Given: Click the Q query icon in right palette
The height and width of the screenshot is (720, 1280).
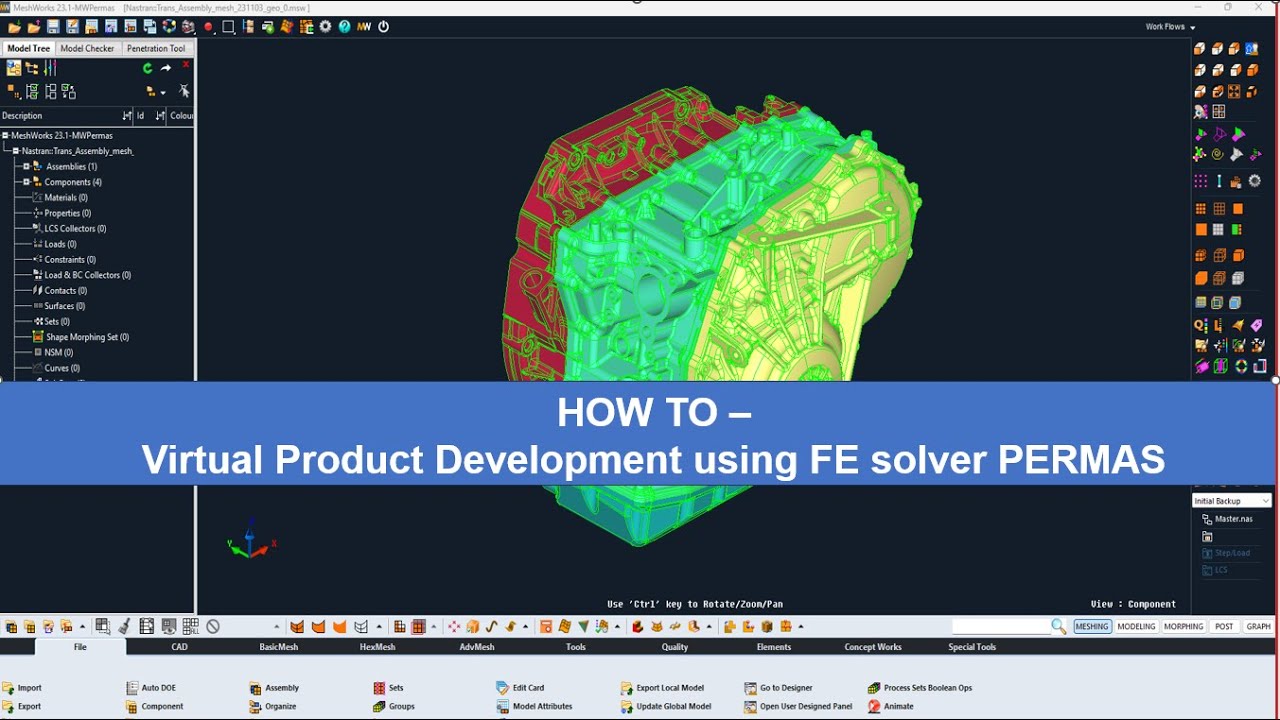Looking at the screenshot, I should pyautogui.click(x=1200, y=325).
